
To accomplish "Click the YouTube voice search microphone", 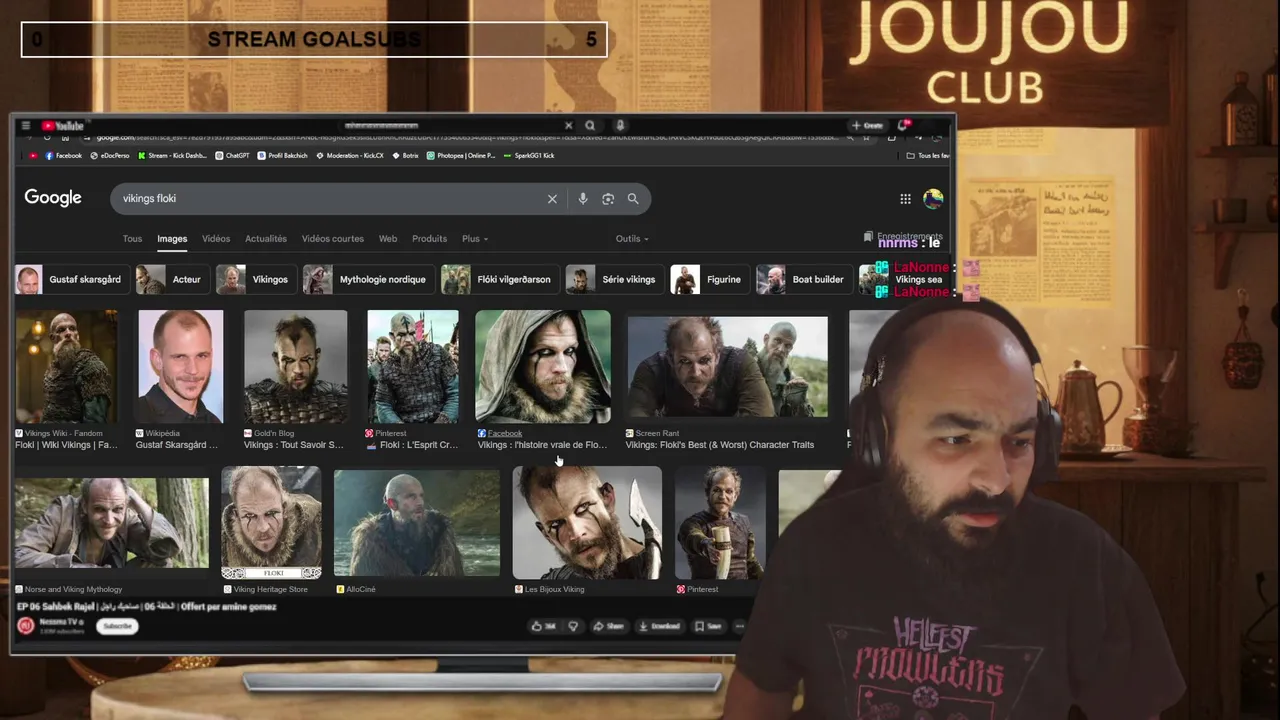I will pos(620,126).
